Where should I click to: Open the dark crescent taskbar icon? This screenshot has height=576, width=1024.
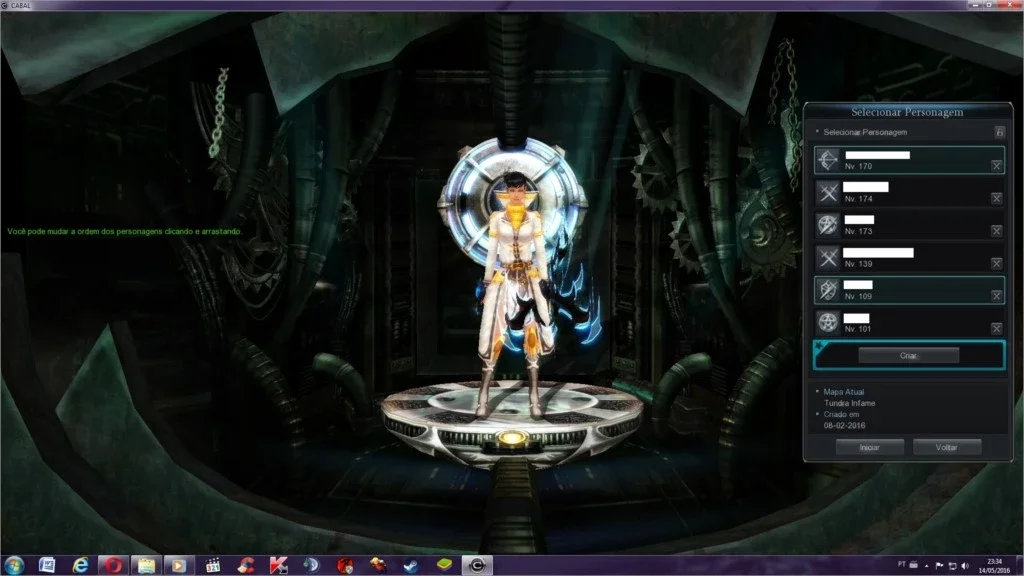tap(312, 565)
